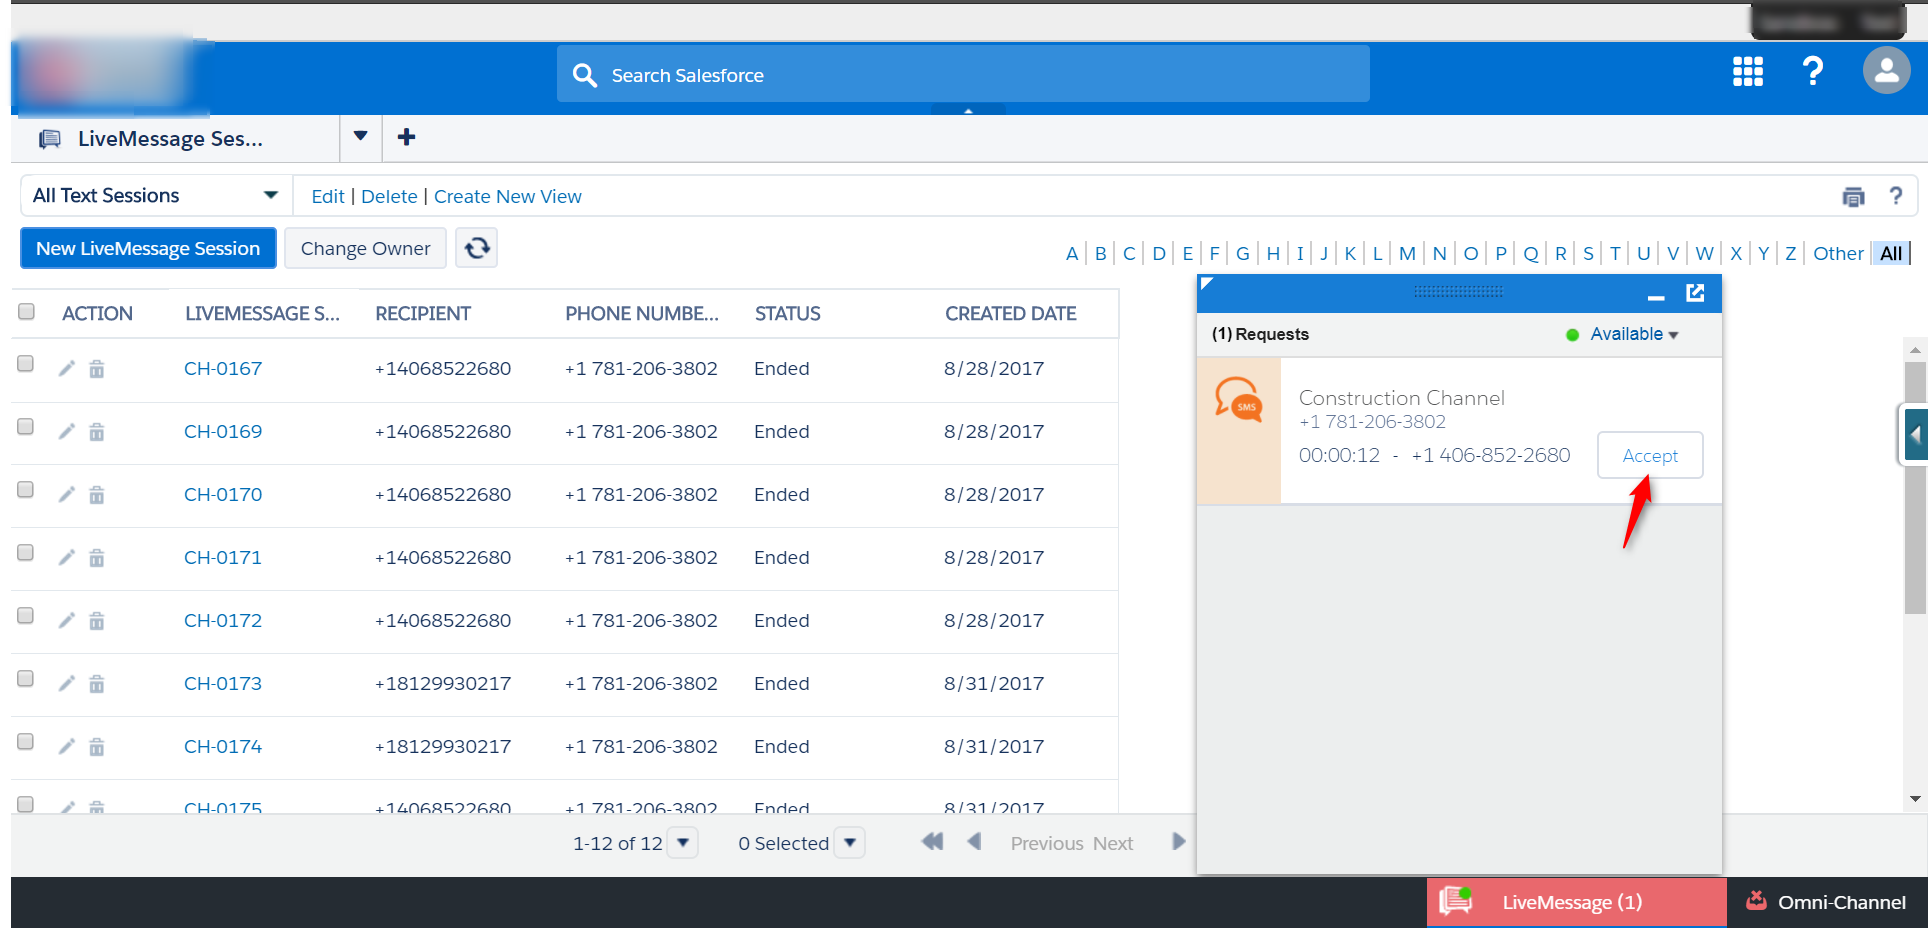The image size is (1928, 928).
Task: Click the Edit view link
Action: coord(327,197)
